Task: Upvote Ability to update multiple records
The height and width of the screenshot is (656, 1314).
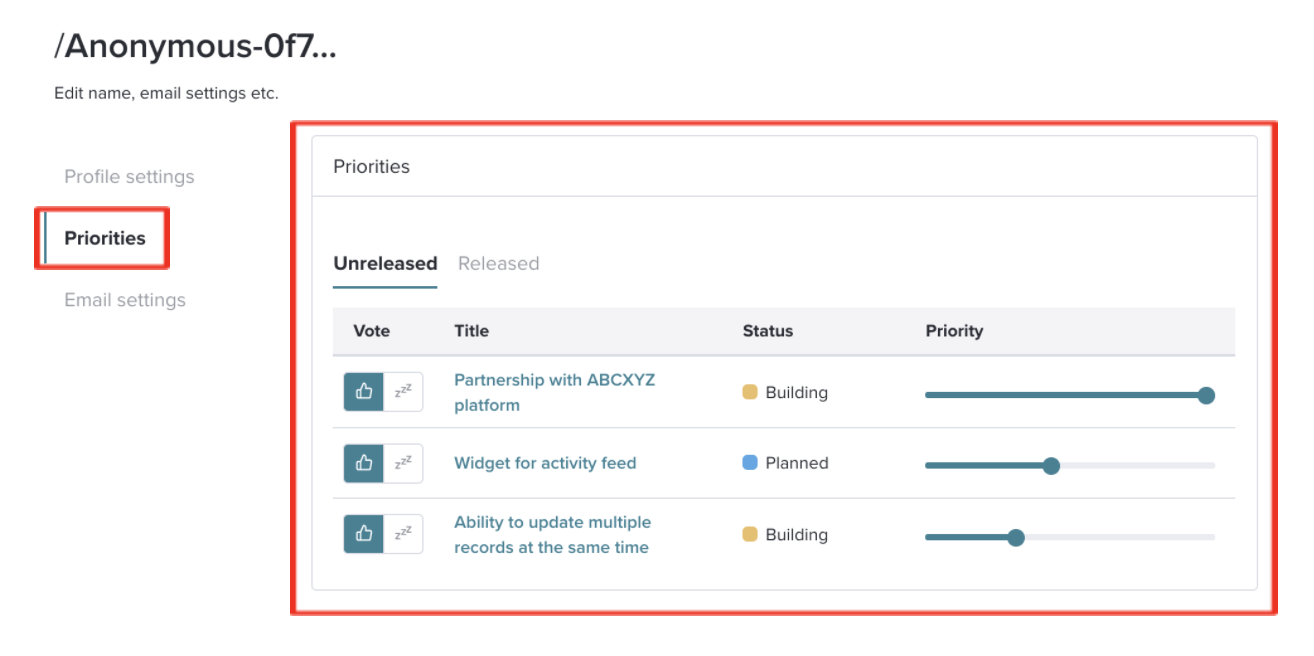Action: [x=364, y=534]
